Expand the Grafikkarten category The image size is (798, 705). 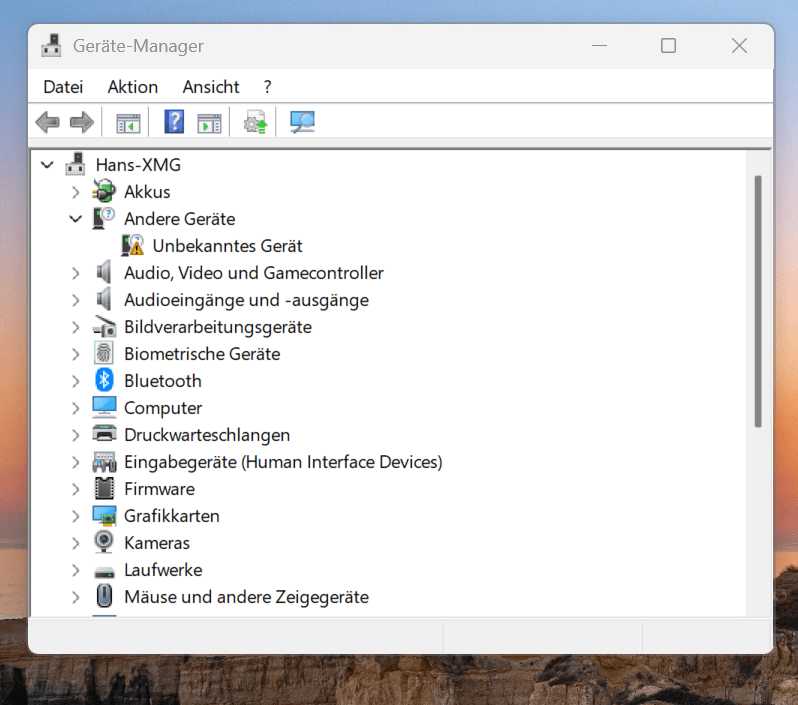pyautogui.click(x=76, y=516)
